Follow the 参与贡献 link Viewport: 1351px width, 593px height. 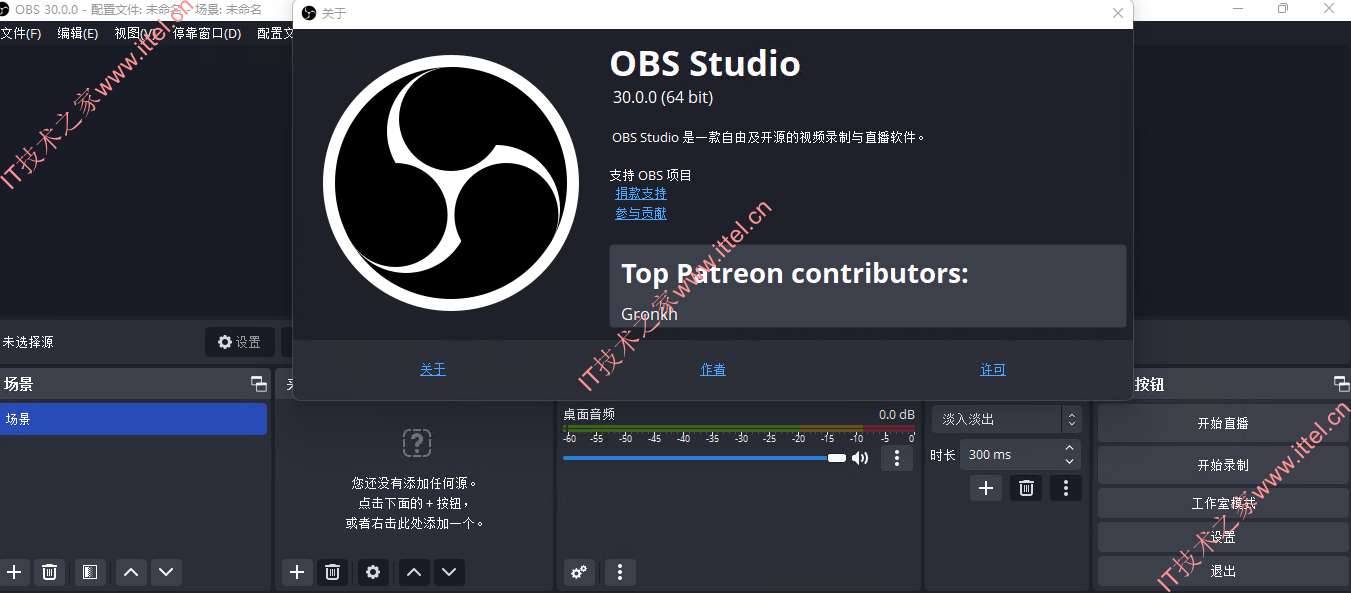pos(641,214)
